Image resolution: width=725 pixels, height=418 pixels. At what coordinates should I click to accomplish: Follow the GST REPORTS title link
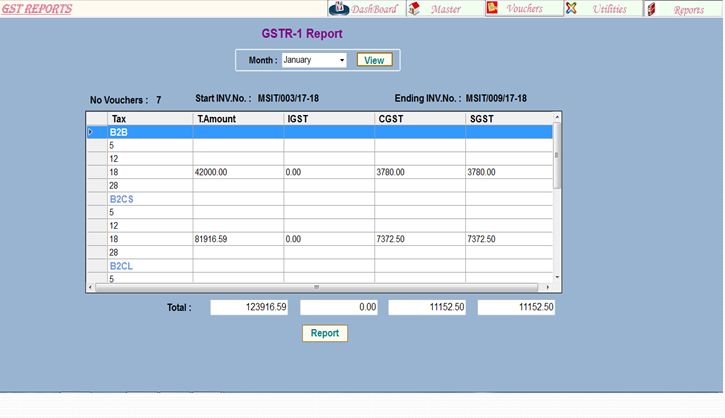[x=37, y=9]
